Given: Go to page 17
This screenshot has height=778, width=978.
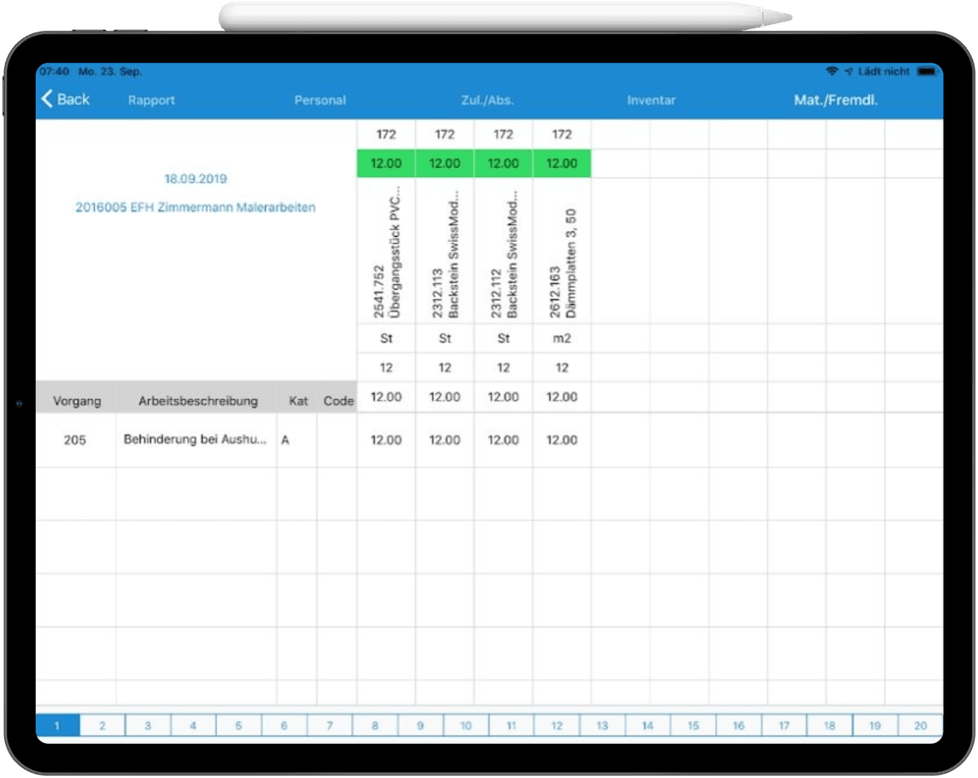Looking at the screenshot, I should [x=784, y=726].
